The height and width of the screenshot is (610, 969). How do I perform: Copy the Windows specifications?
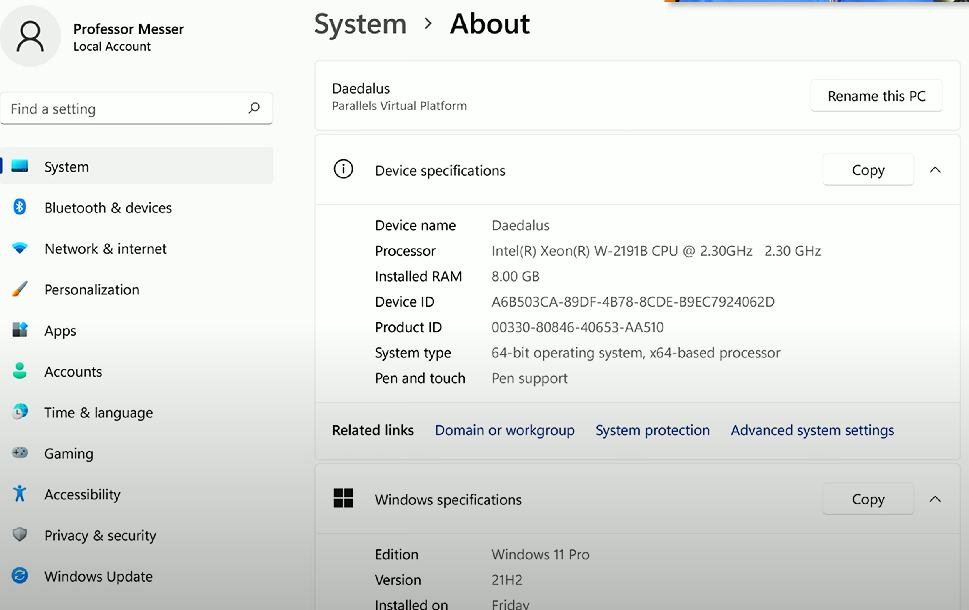point(868,499)
